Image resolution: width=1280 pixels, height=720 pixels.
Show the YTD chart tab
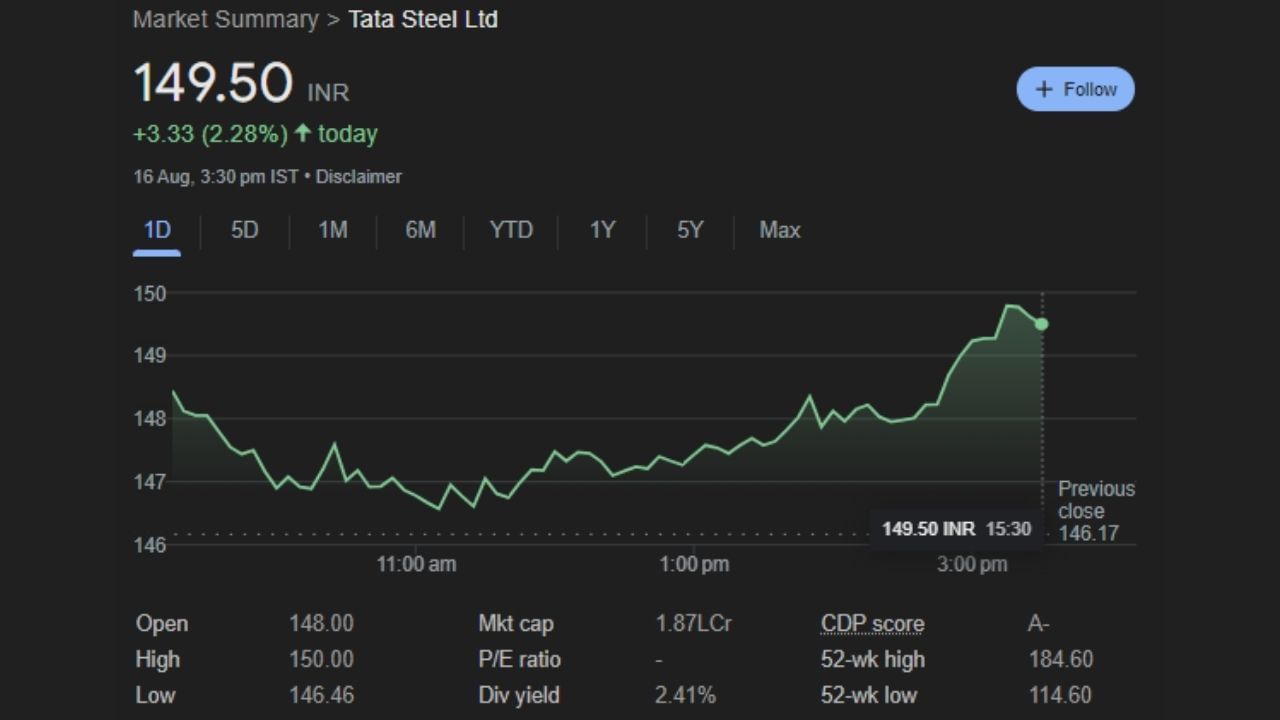(x=511, y=230)
